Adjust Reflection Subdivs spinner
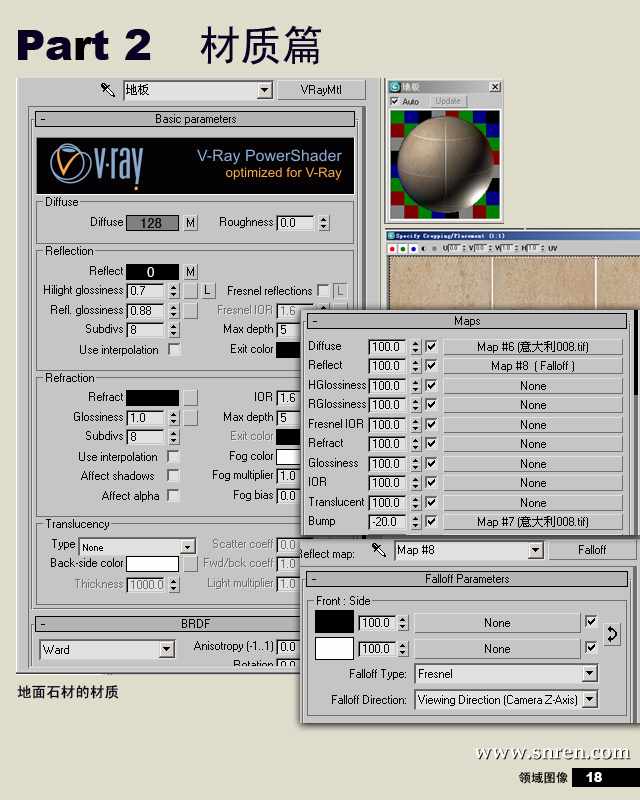 coord(174,330)
